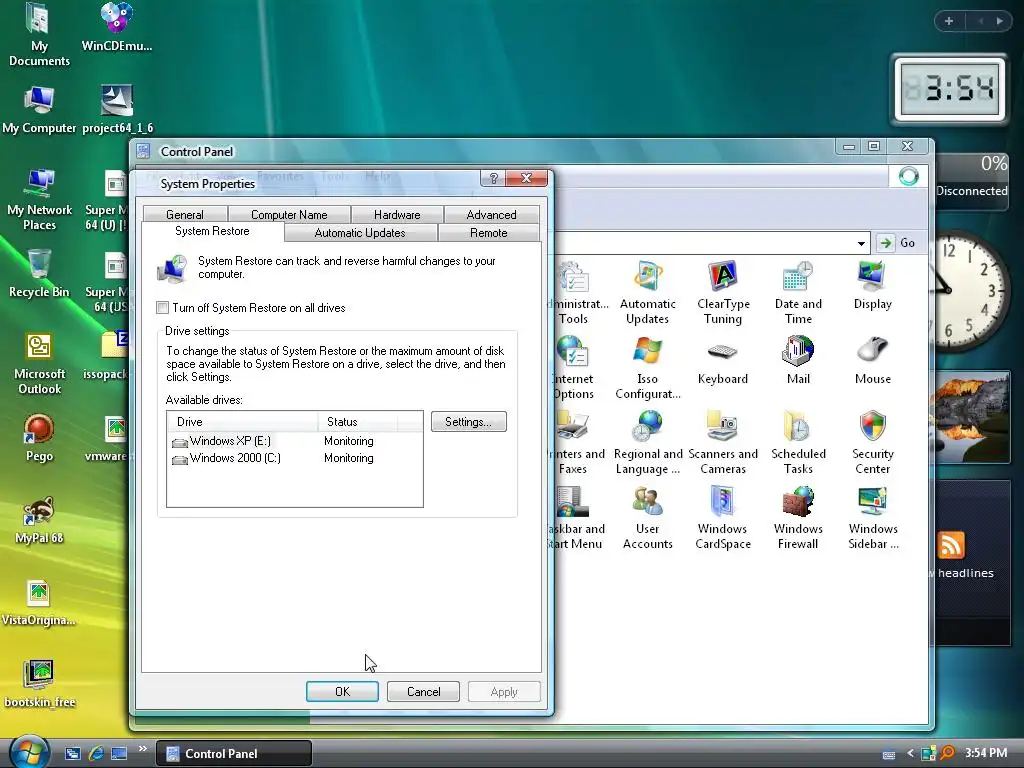This screenshot has height=768, width=1024.
Task: Open Mail in Control Panel
Action: 798,360
